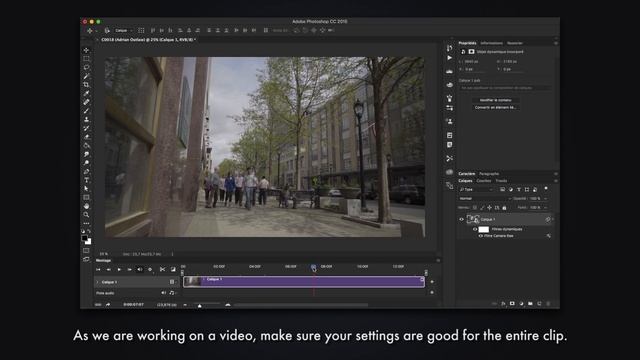Screen dimensions: 640x360
Task: Toggle Filtres dynamiques visibility eye
Action: [475, 229]
